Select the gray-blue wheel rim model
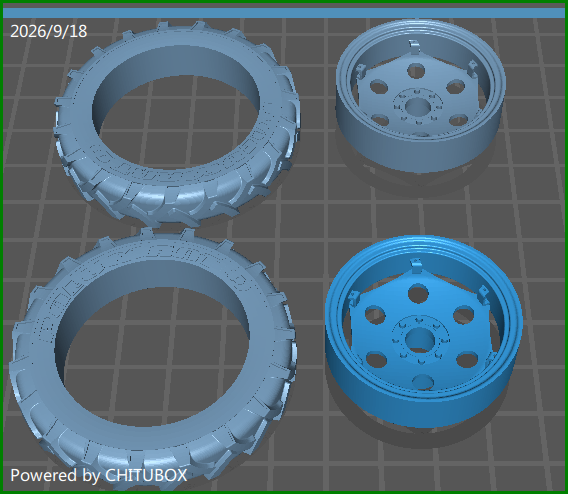The width and height of the screenshot is (568, 494). point(421,96)
